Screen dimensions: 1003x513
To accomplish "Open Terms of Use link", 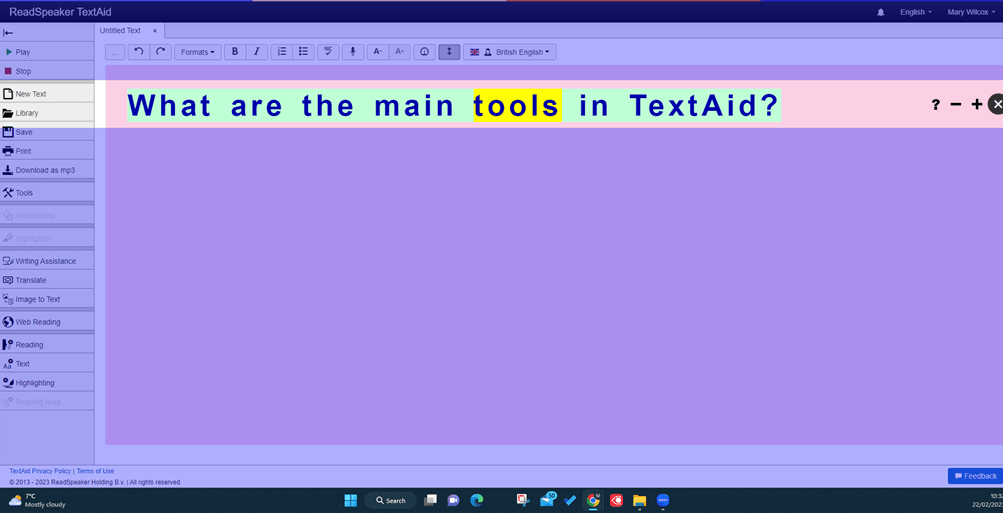I will pyautogui.click(x=95, y=471).
